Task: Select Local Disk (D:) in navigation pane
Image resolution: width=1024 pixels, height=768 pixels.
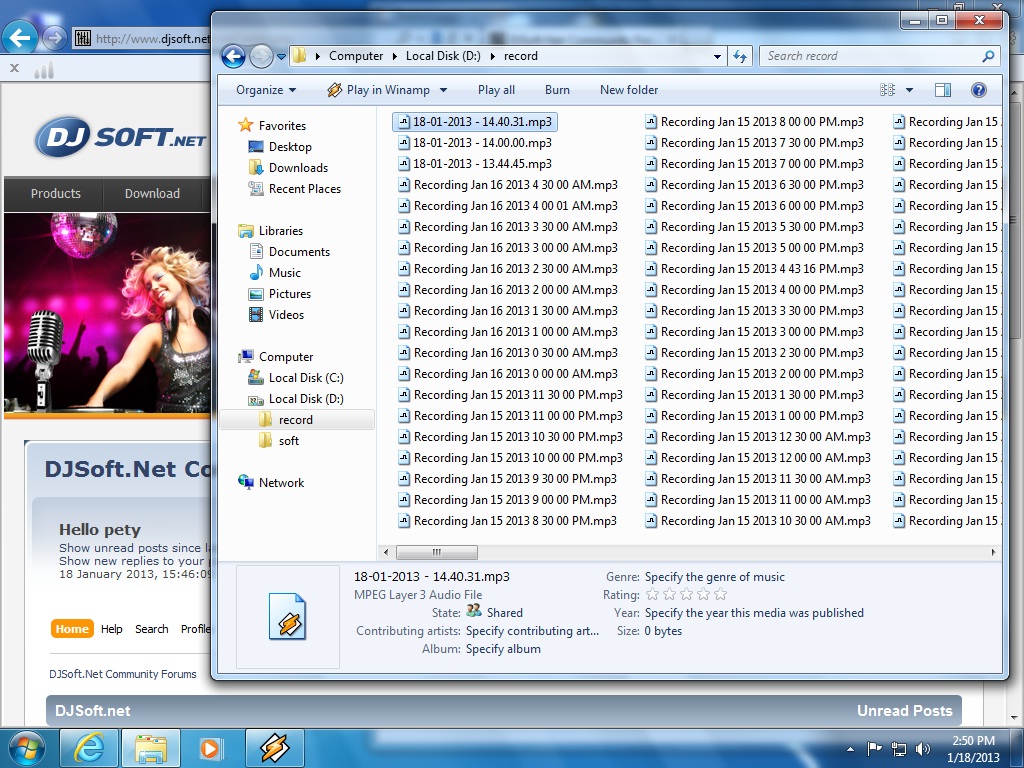Action: point(306,399)
